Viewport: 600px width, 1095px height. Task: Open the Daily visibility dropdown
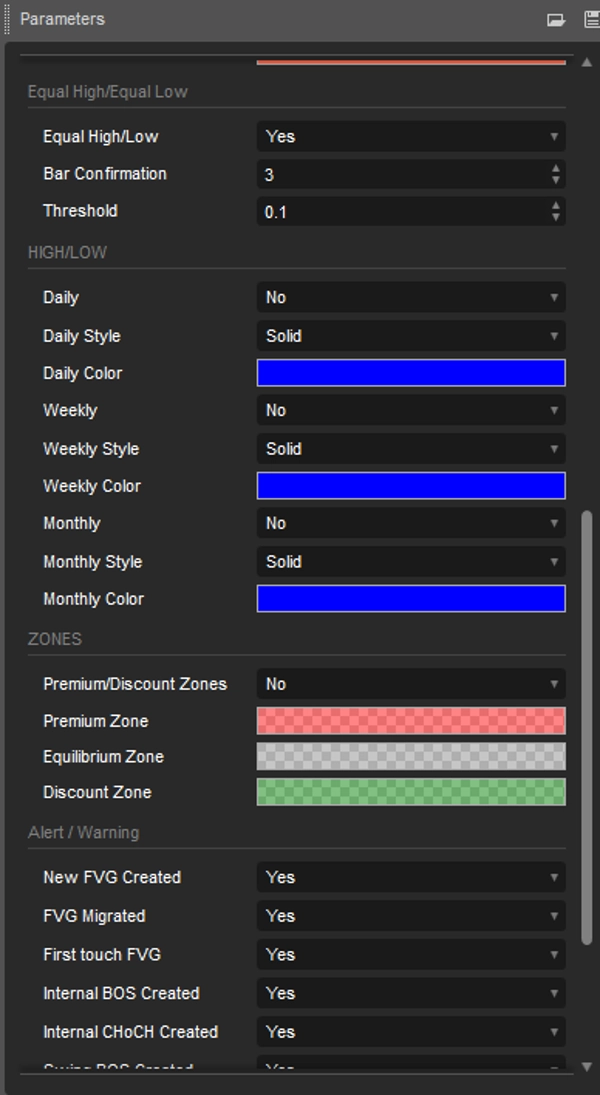click(410, 297)
